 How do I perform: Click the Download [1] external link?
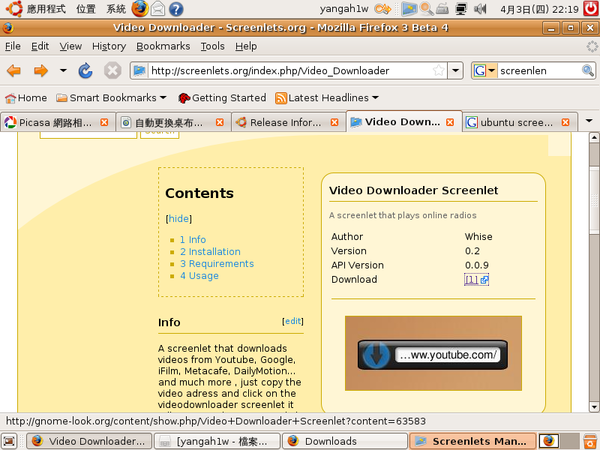pos(476,280)
